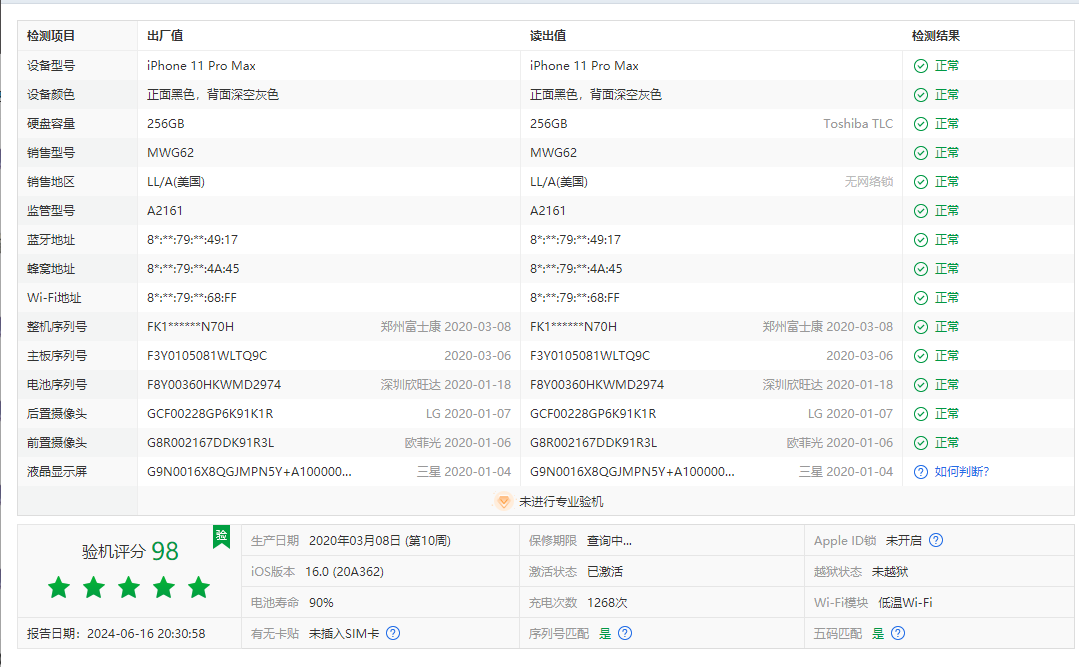Image resolution: width=1079 pixels, height=667 pixels.
Task: Click the 充电次数 1268次 value
Action: pos(607,602)
